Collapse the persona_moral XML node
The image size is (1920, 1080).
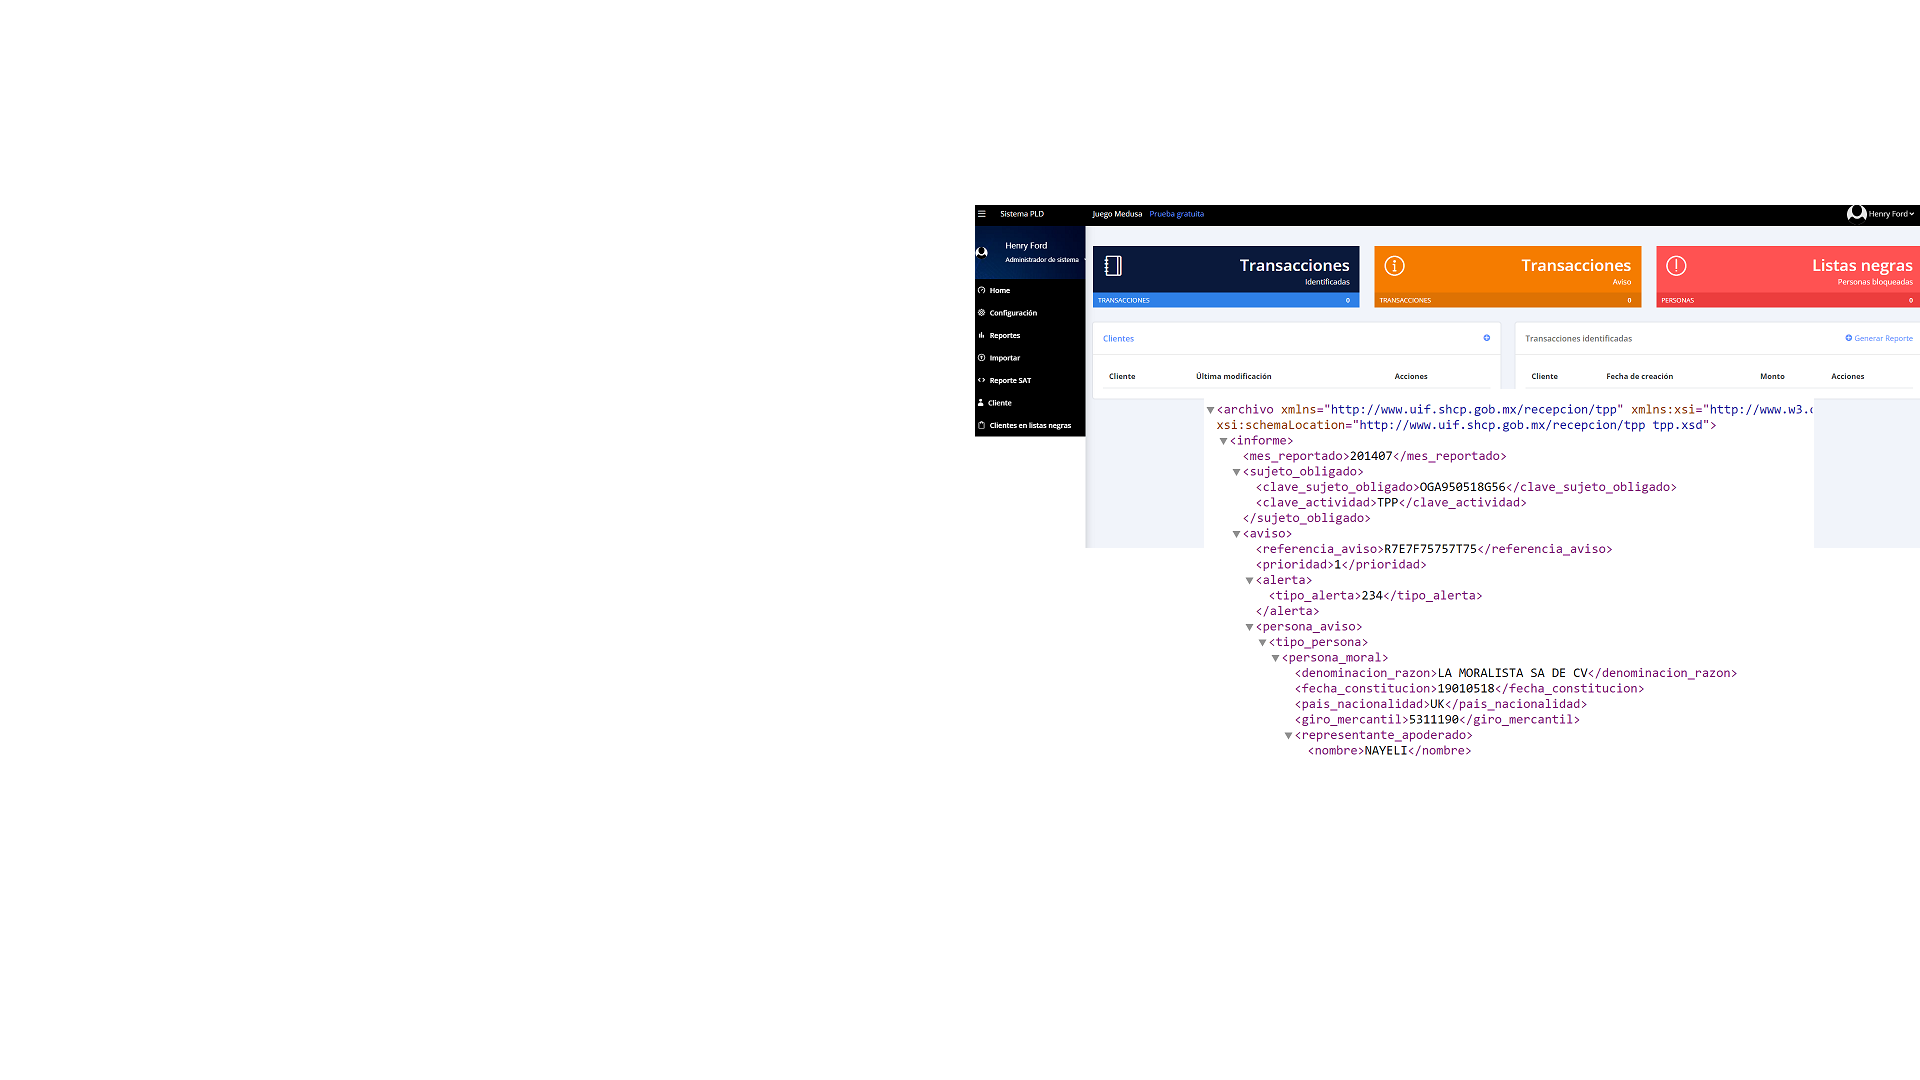[1275, 658]
